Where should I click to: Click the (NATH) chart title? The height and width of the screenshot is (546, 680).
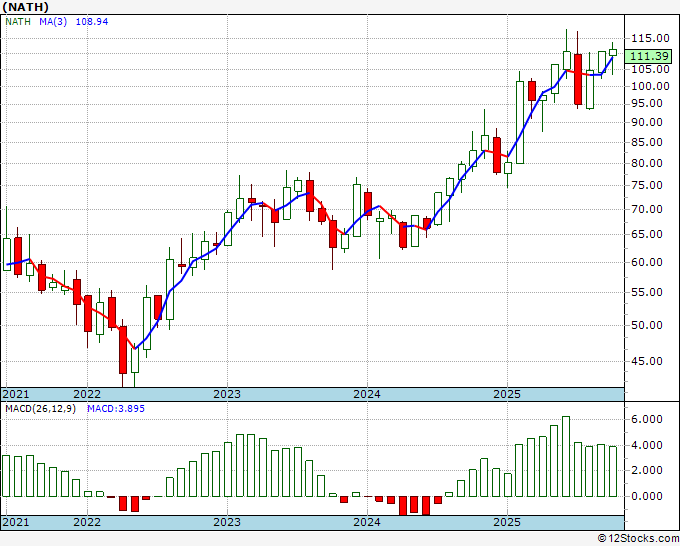coord(25,7)
